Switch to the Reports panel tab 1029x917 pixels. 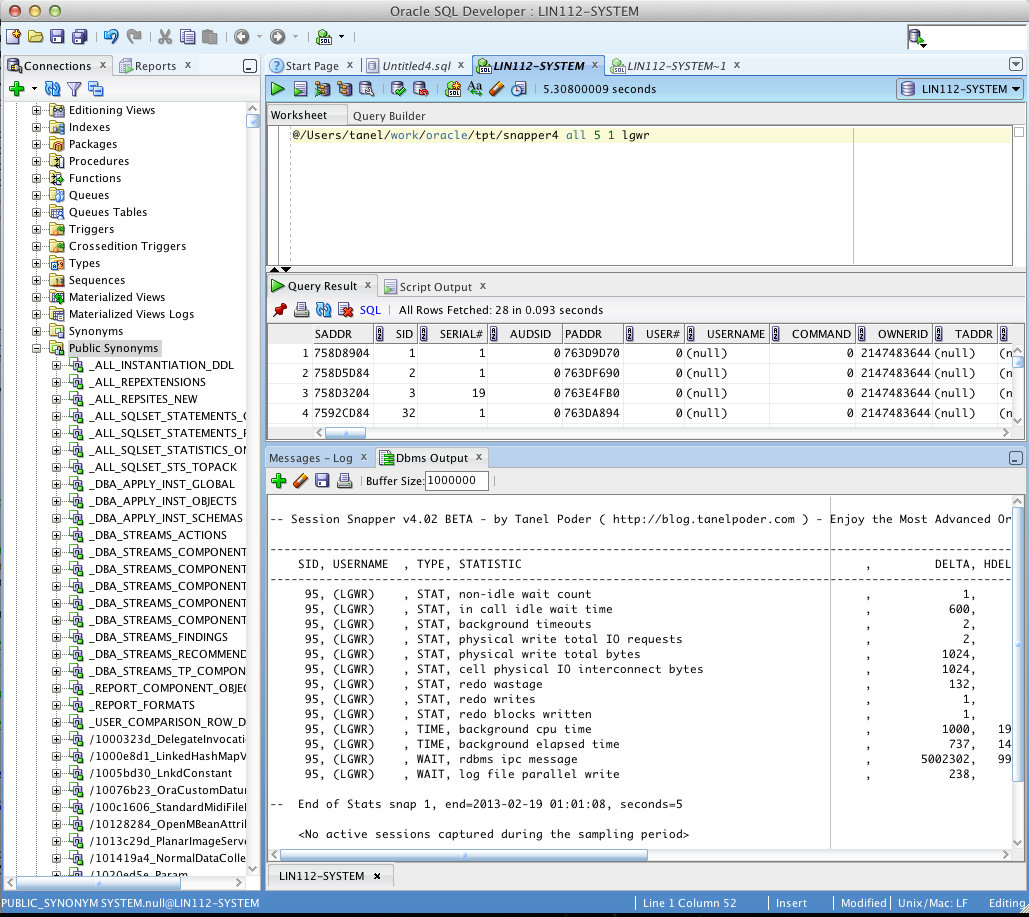[x=155, y=66]
